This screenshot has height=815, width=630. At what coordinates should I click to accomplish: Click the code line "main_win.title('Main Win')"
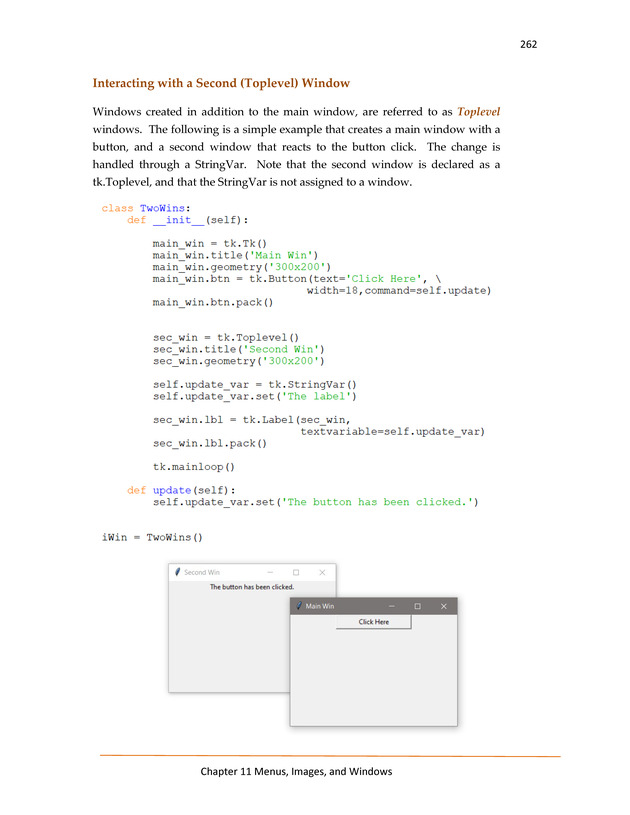click(235, 255)
